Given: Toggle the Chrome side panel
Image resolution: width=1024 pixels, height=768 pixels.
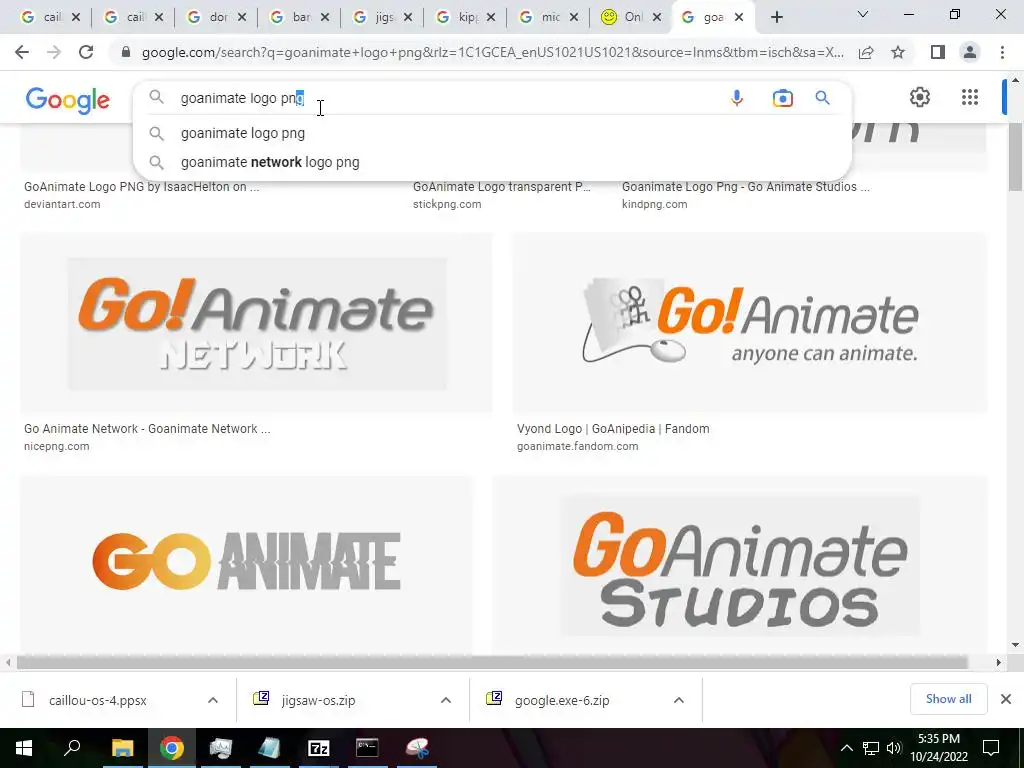Looking at the screenshot, I should [x=938, y=52].
